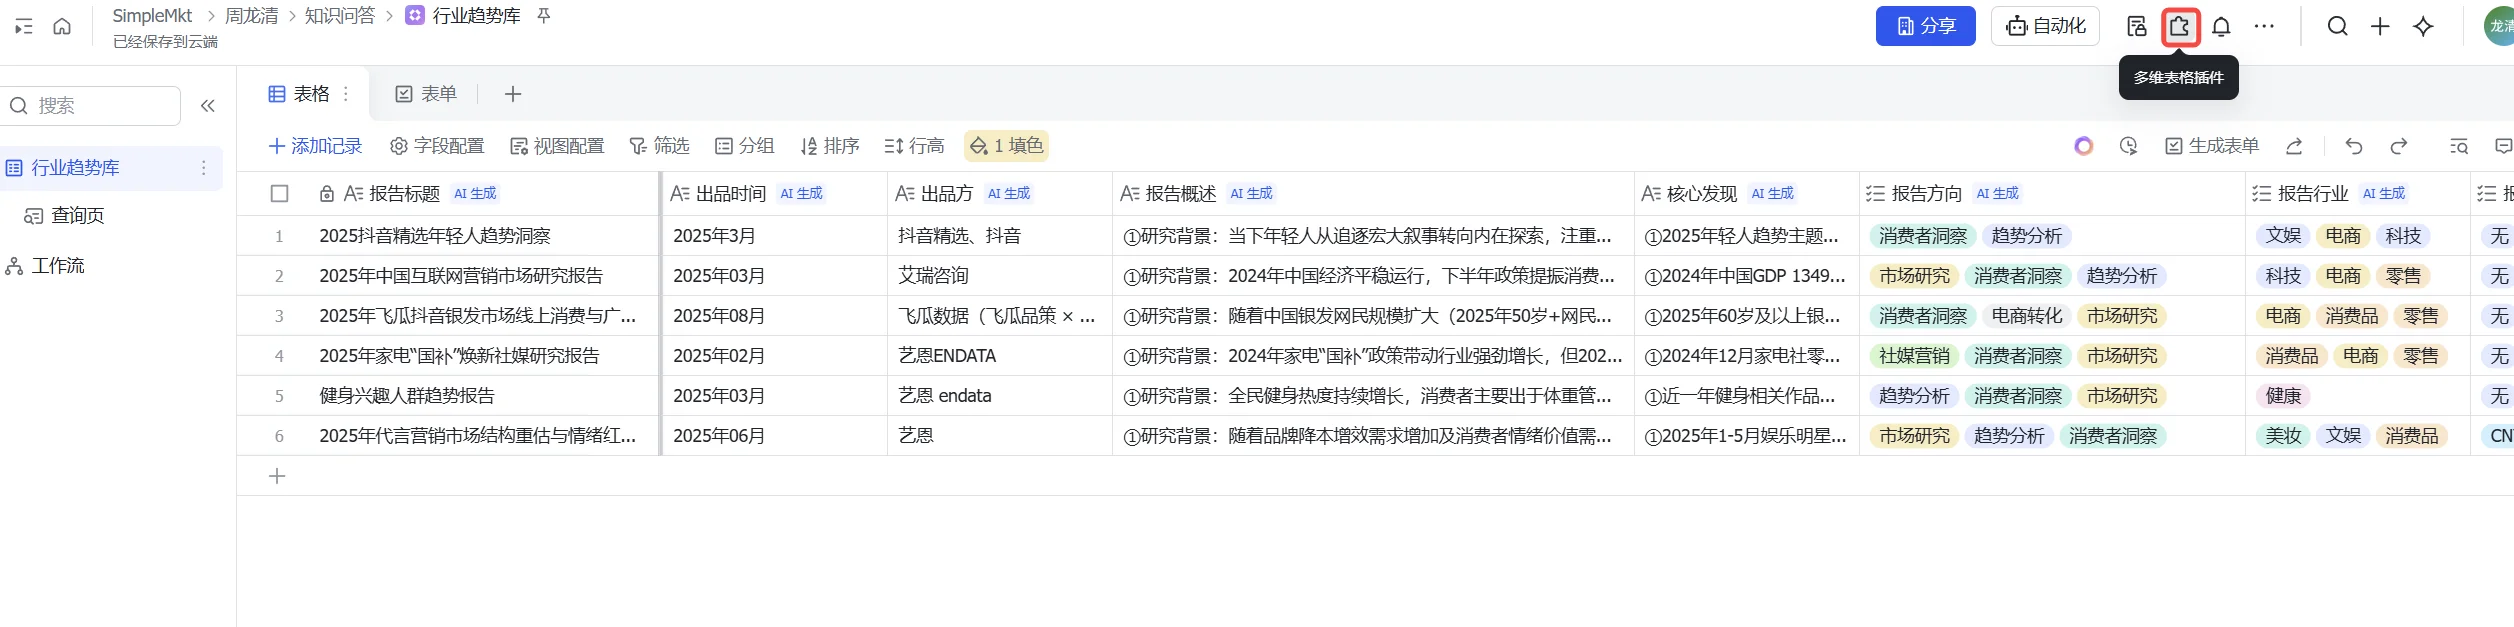Click 出品时间 column header

tap(774, 194)
